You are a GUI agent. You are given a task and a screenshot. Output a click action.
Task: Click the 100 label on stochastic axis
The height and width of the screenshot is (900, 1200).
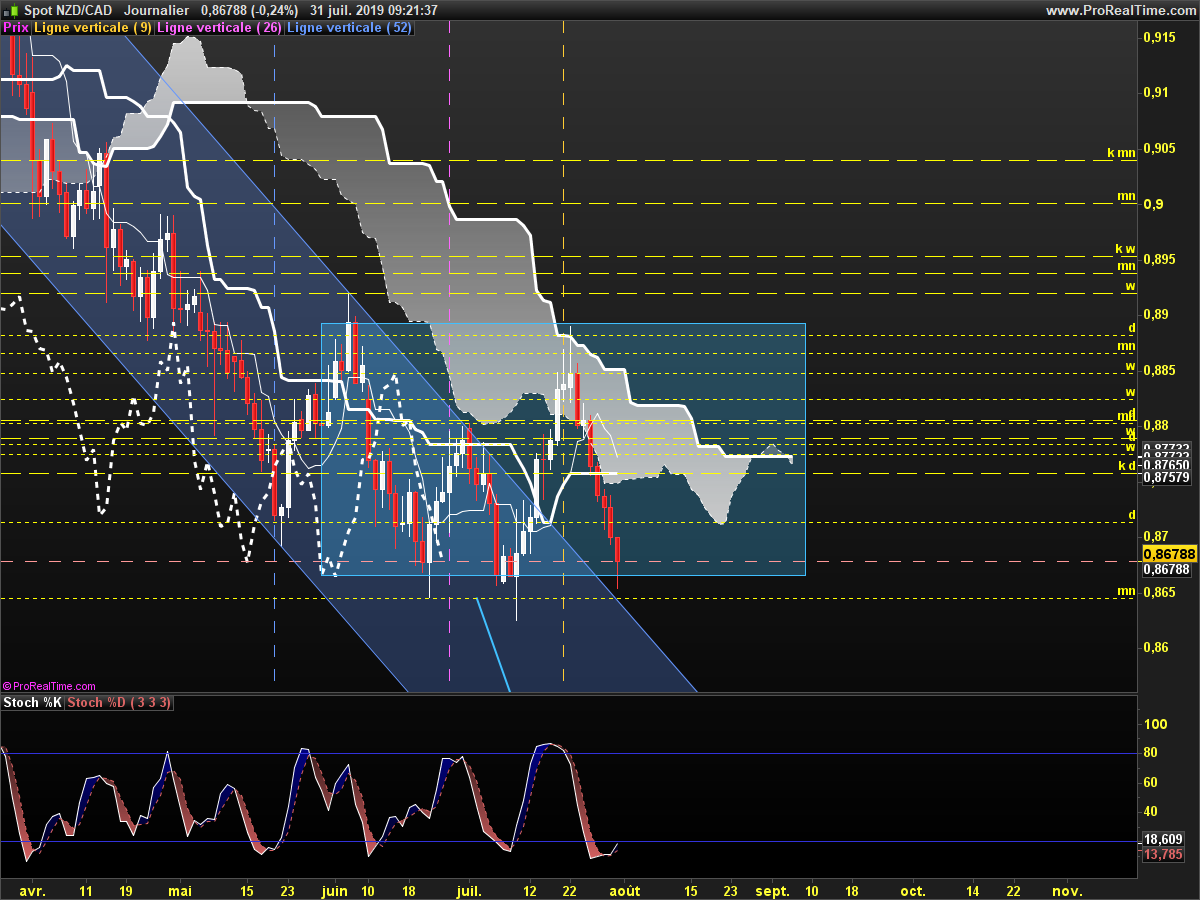(x=1156, y=724)
